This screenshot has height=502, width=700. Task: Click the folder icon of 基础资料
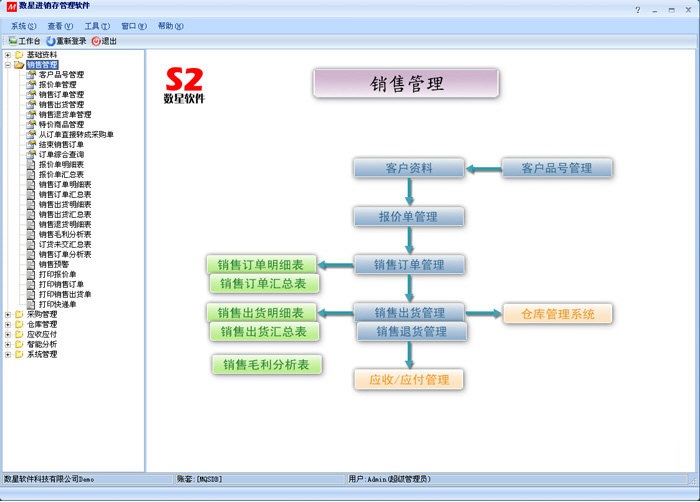tap(19, 54)
